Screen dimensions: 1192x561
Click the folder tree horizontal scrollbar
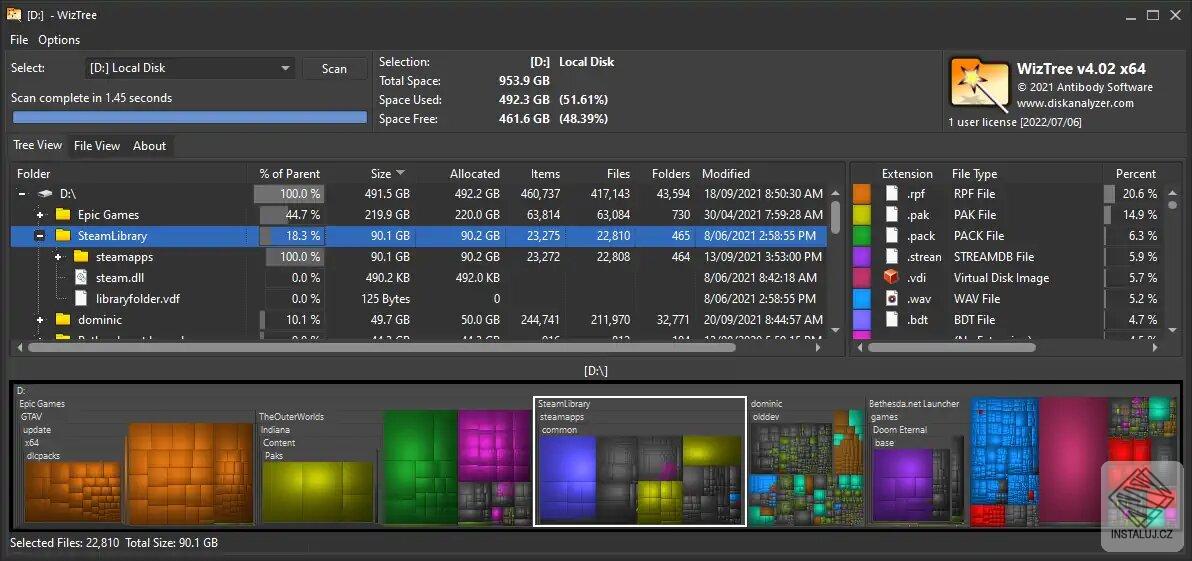tap(382, 347)
